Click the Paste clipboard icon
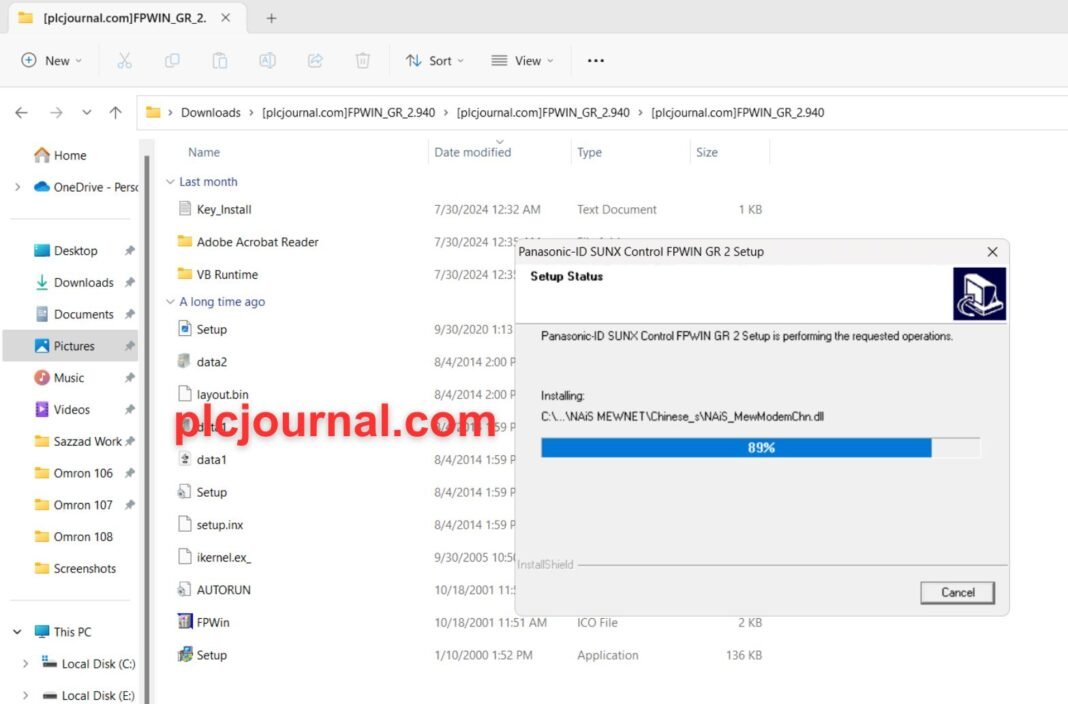This screenshot has height=704, width=1068. pos(219,61)
